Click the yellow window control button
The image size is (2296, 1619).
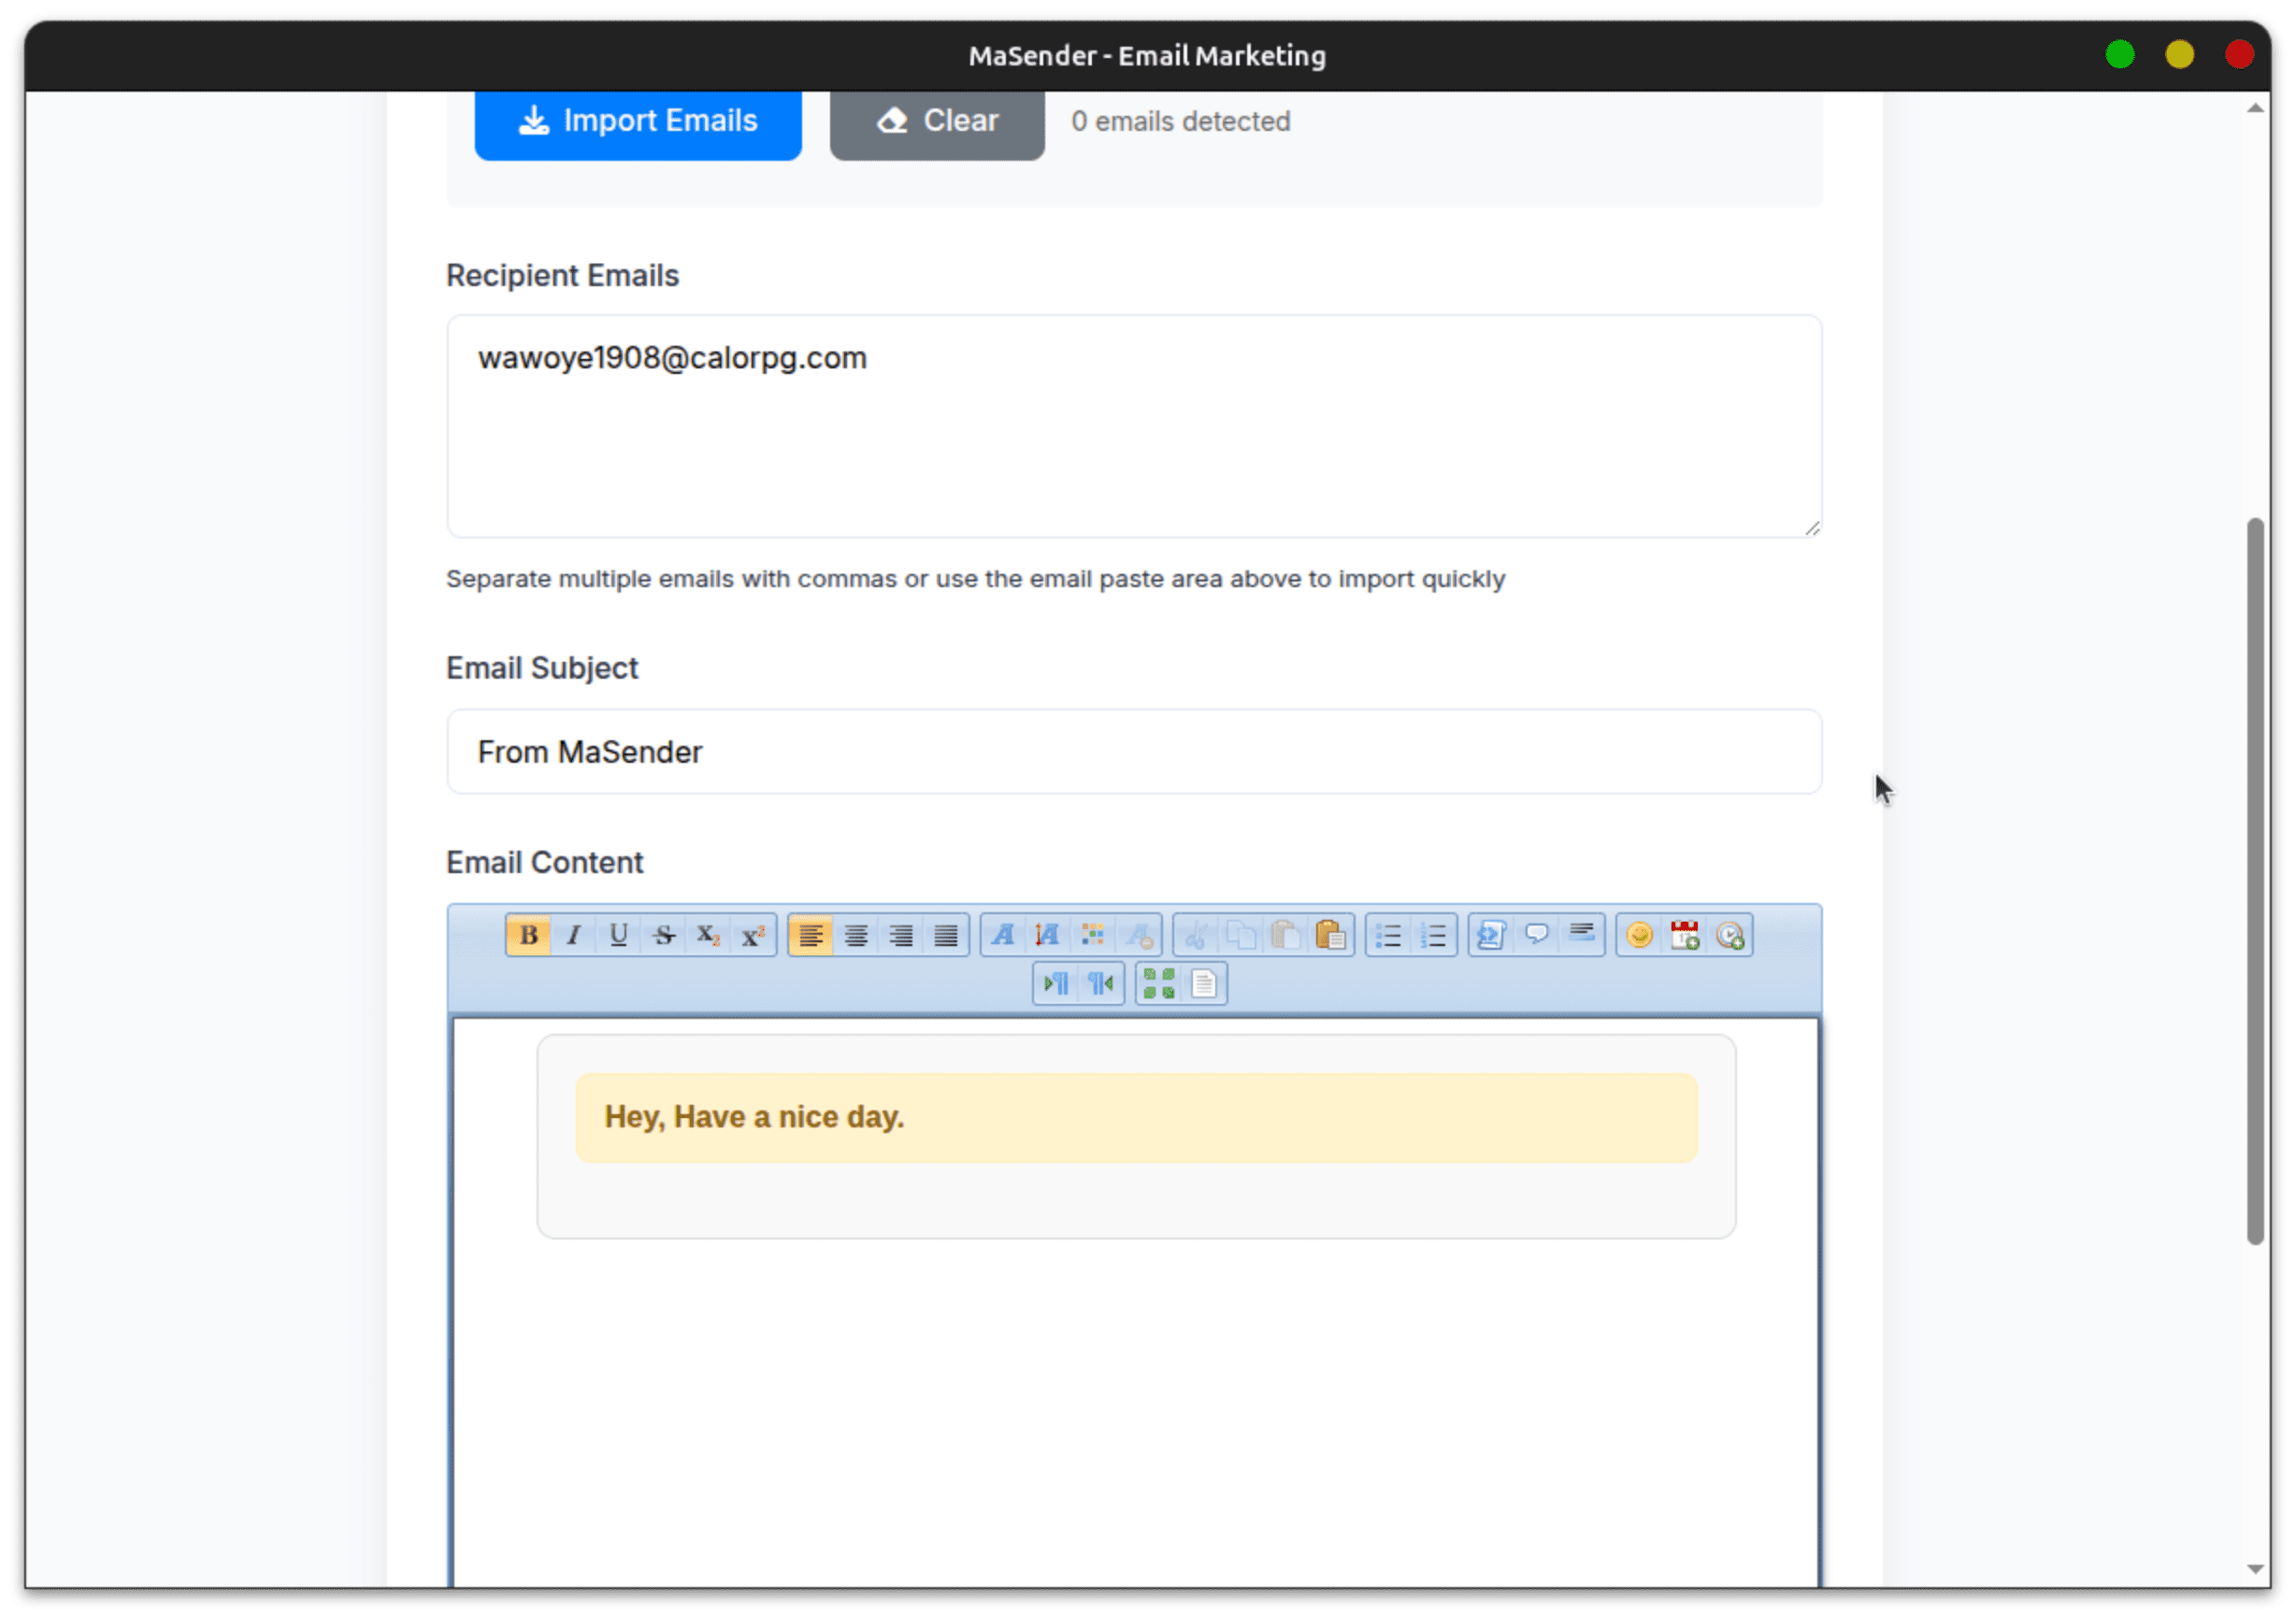pos(2180,54)
